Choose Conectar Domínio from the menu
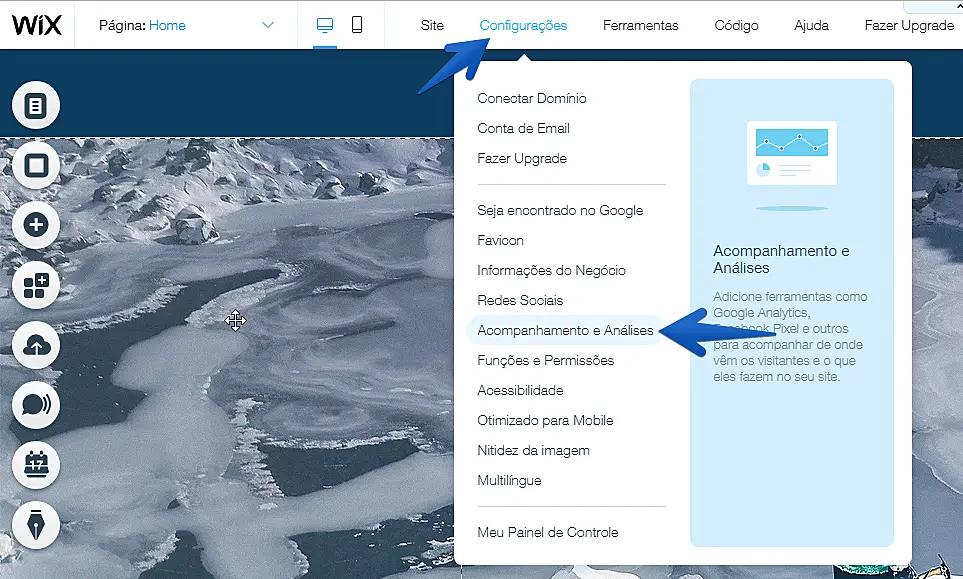This screenshot has width=963, height=579. click(532, 98)
